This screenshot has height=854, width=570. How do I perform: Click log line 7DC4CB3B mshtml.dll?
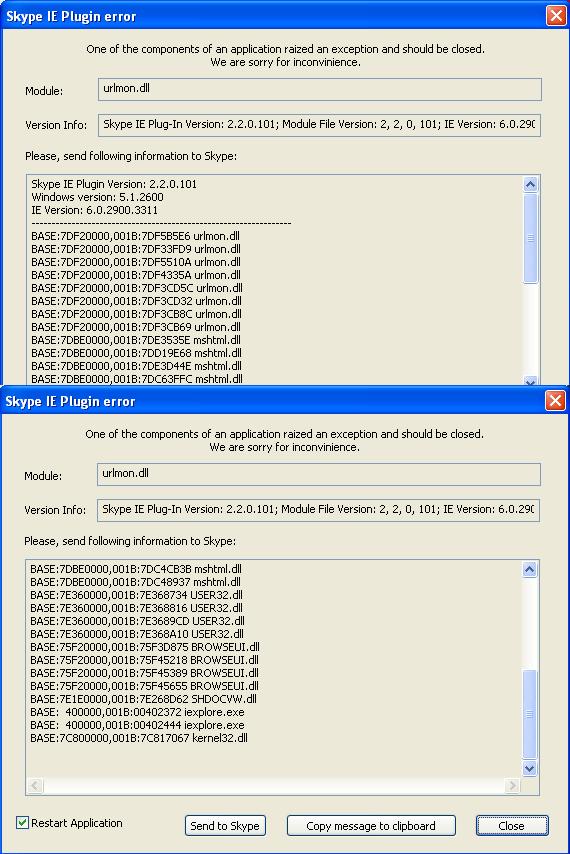136,569
